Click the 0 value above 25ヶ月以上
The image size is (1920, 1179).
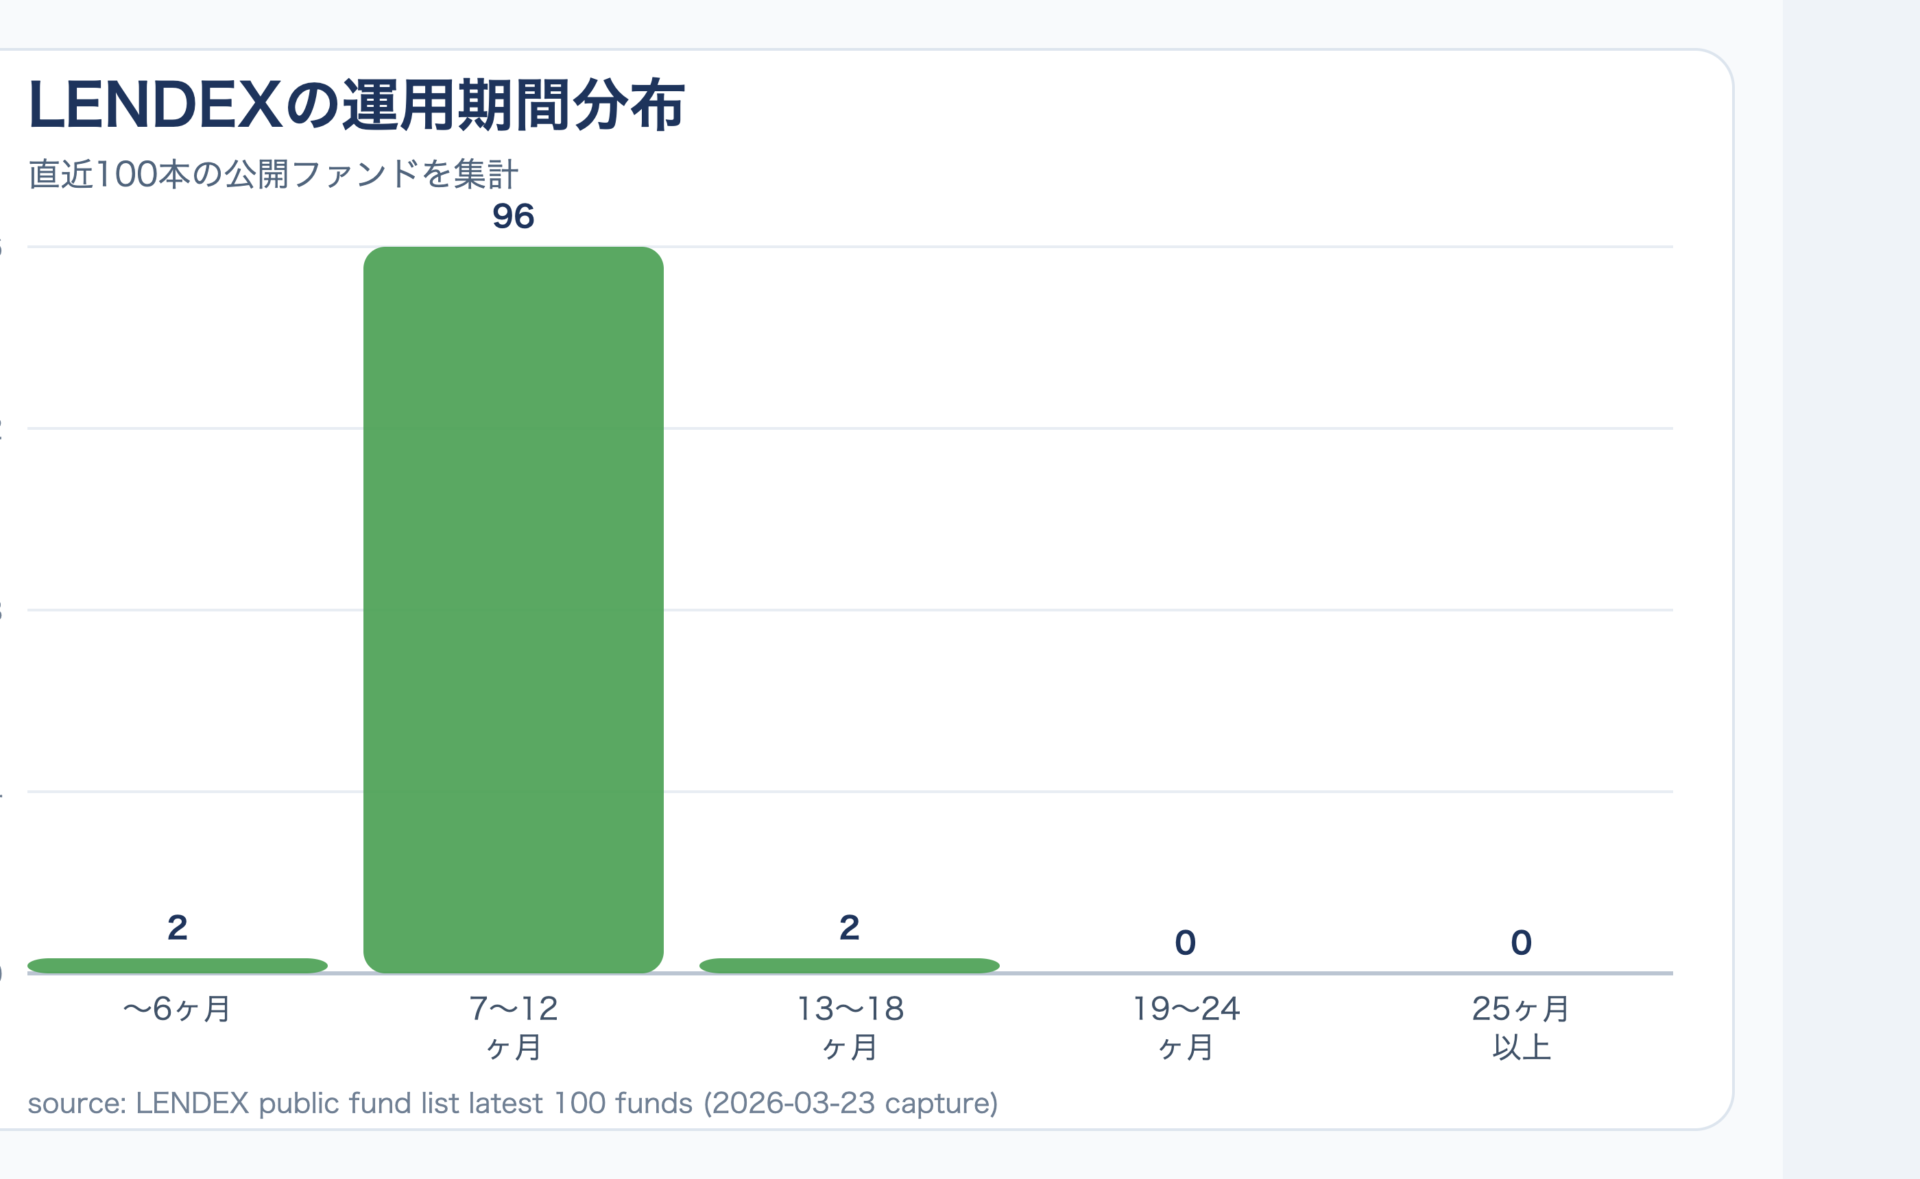coord(1521,942)
